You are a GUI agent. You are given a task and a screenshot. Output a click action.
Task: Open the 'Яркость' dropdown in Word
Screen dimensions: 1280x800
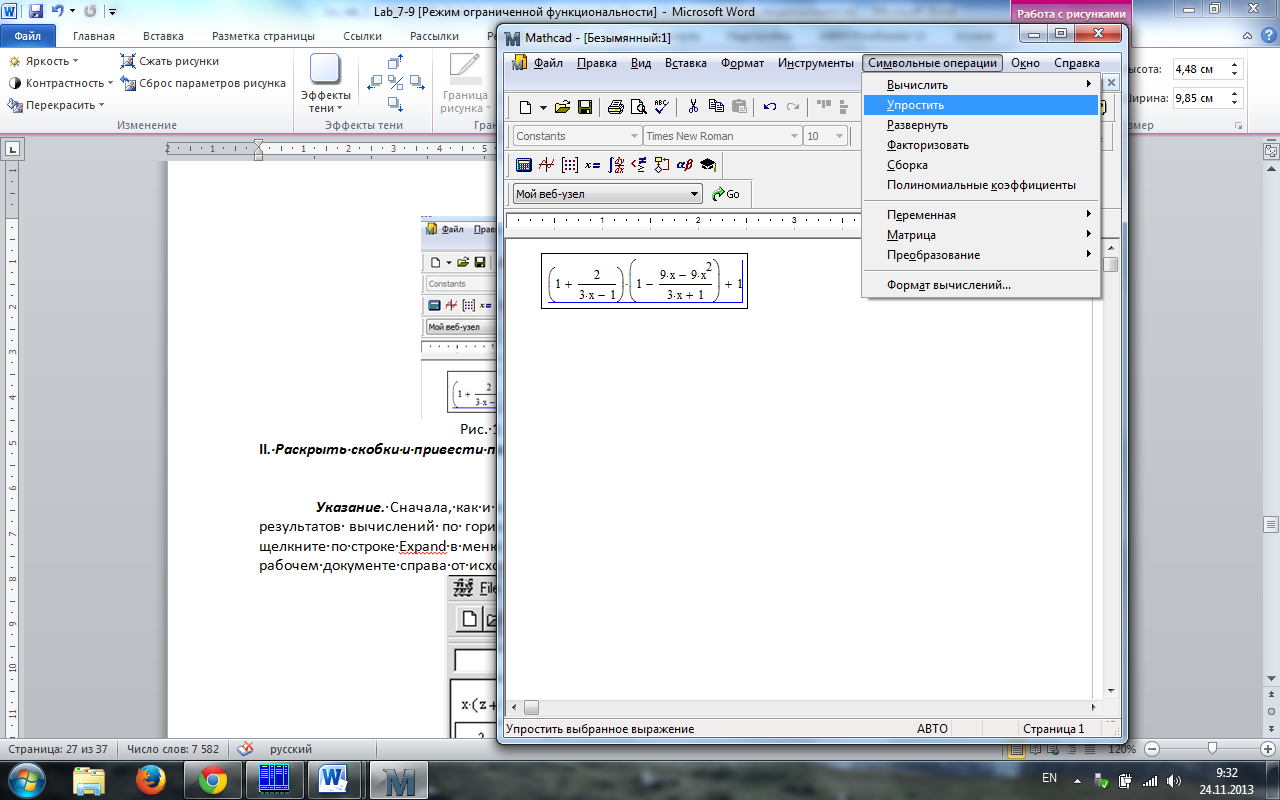tap(44, 61)
